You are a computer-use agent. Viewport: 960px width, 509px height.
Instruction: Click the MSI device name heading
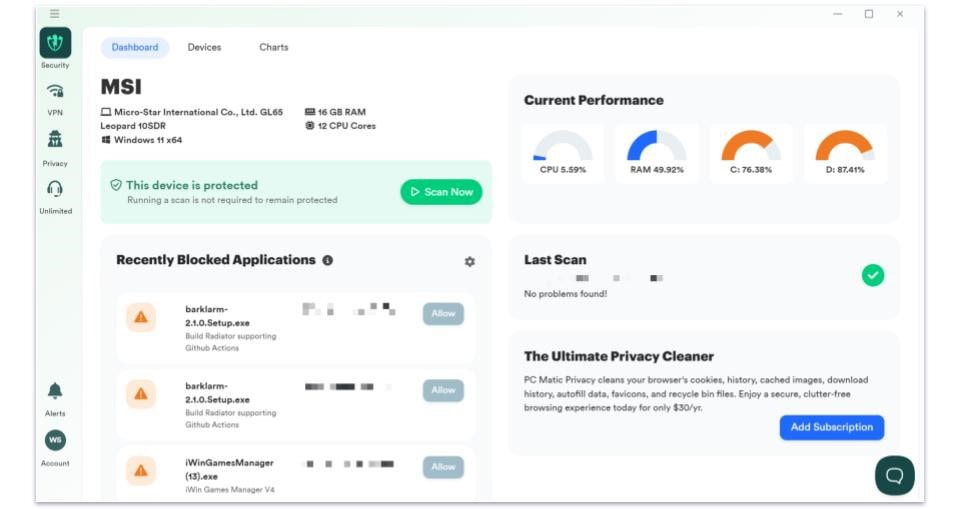121,86
